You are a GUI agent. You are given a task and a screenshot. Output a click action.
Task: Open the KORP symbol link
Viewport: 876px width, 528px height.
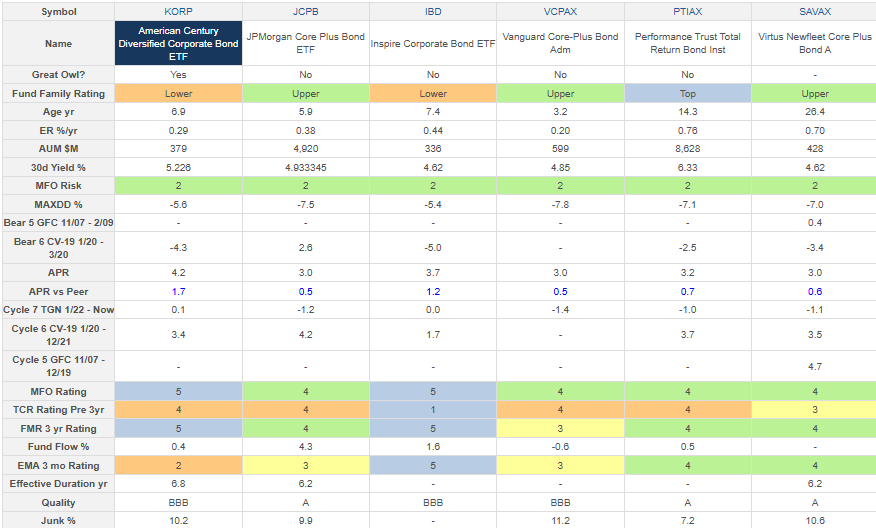178,10
